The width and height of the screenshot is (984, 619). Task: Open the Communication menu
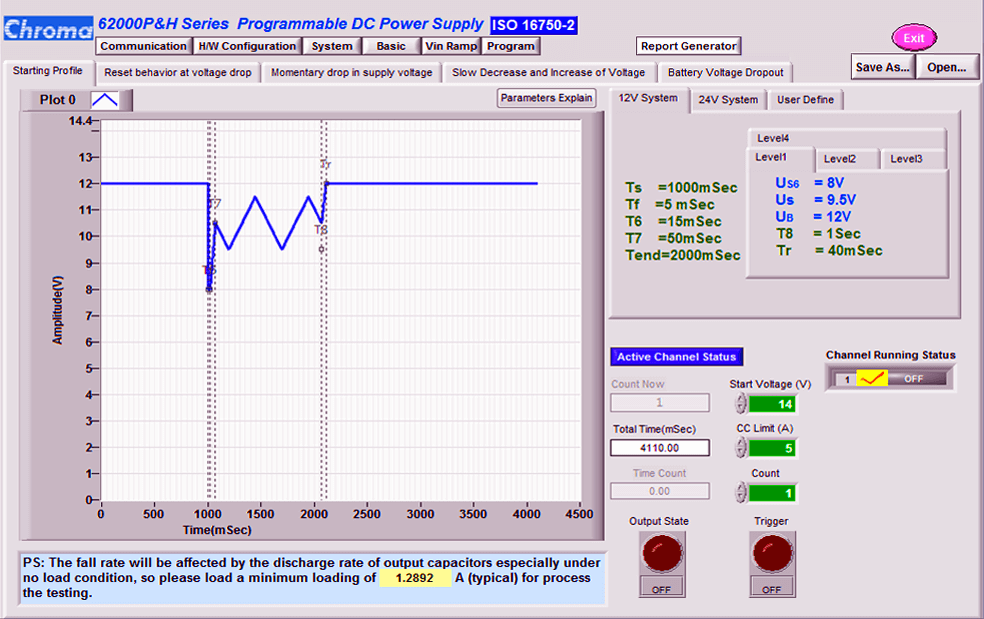tap(144, 46)
